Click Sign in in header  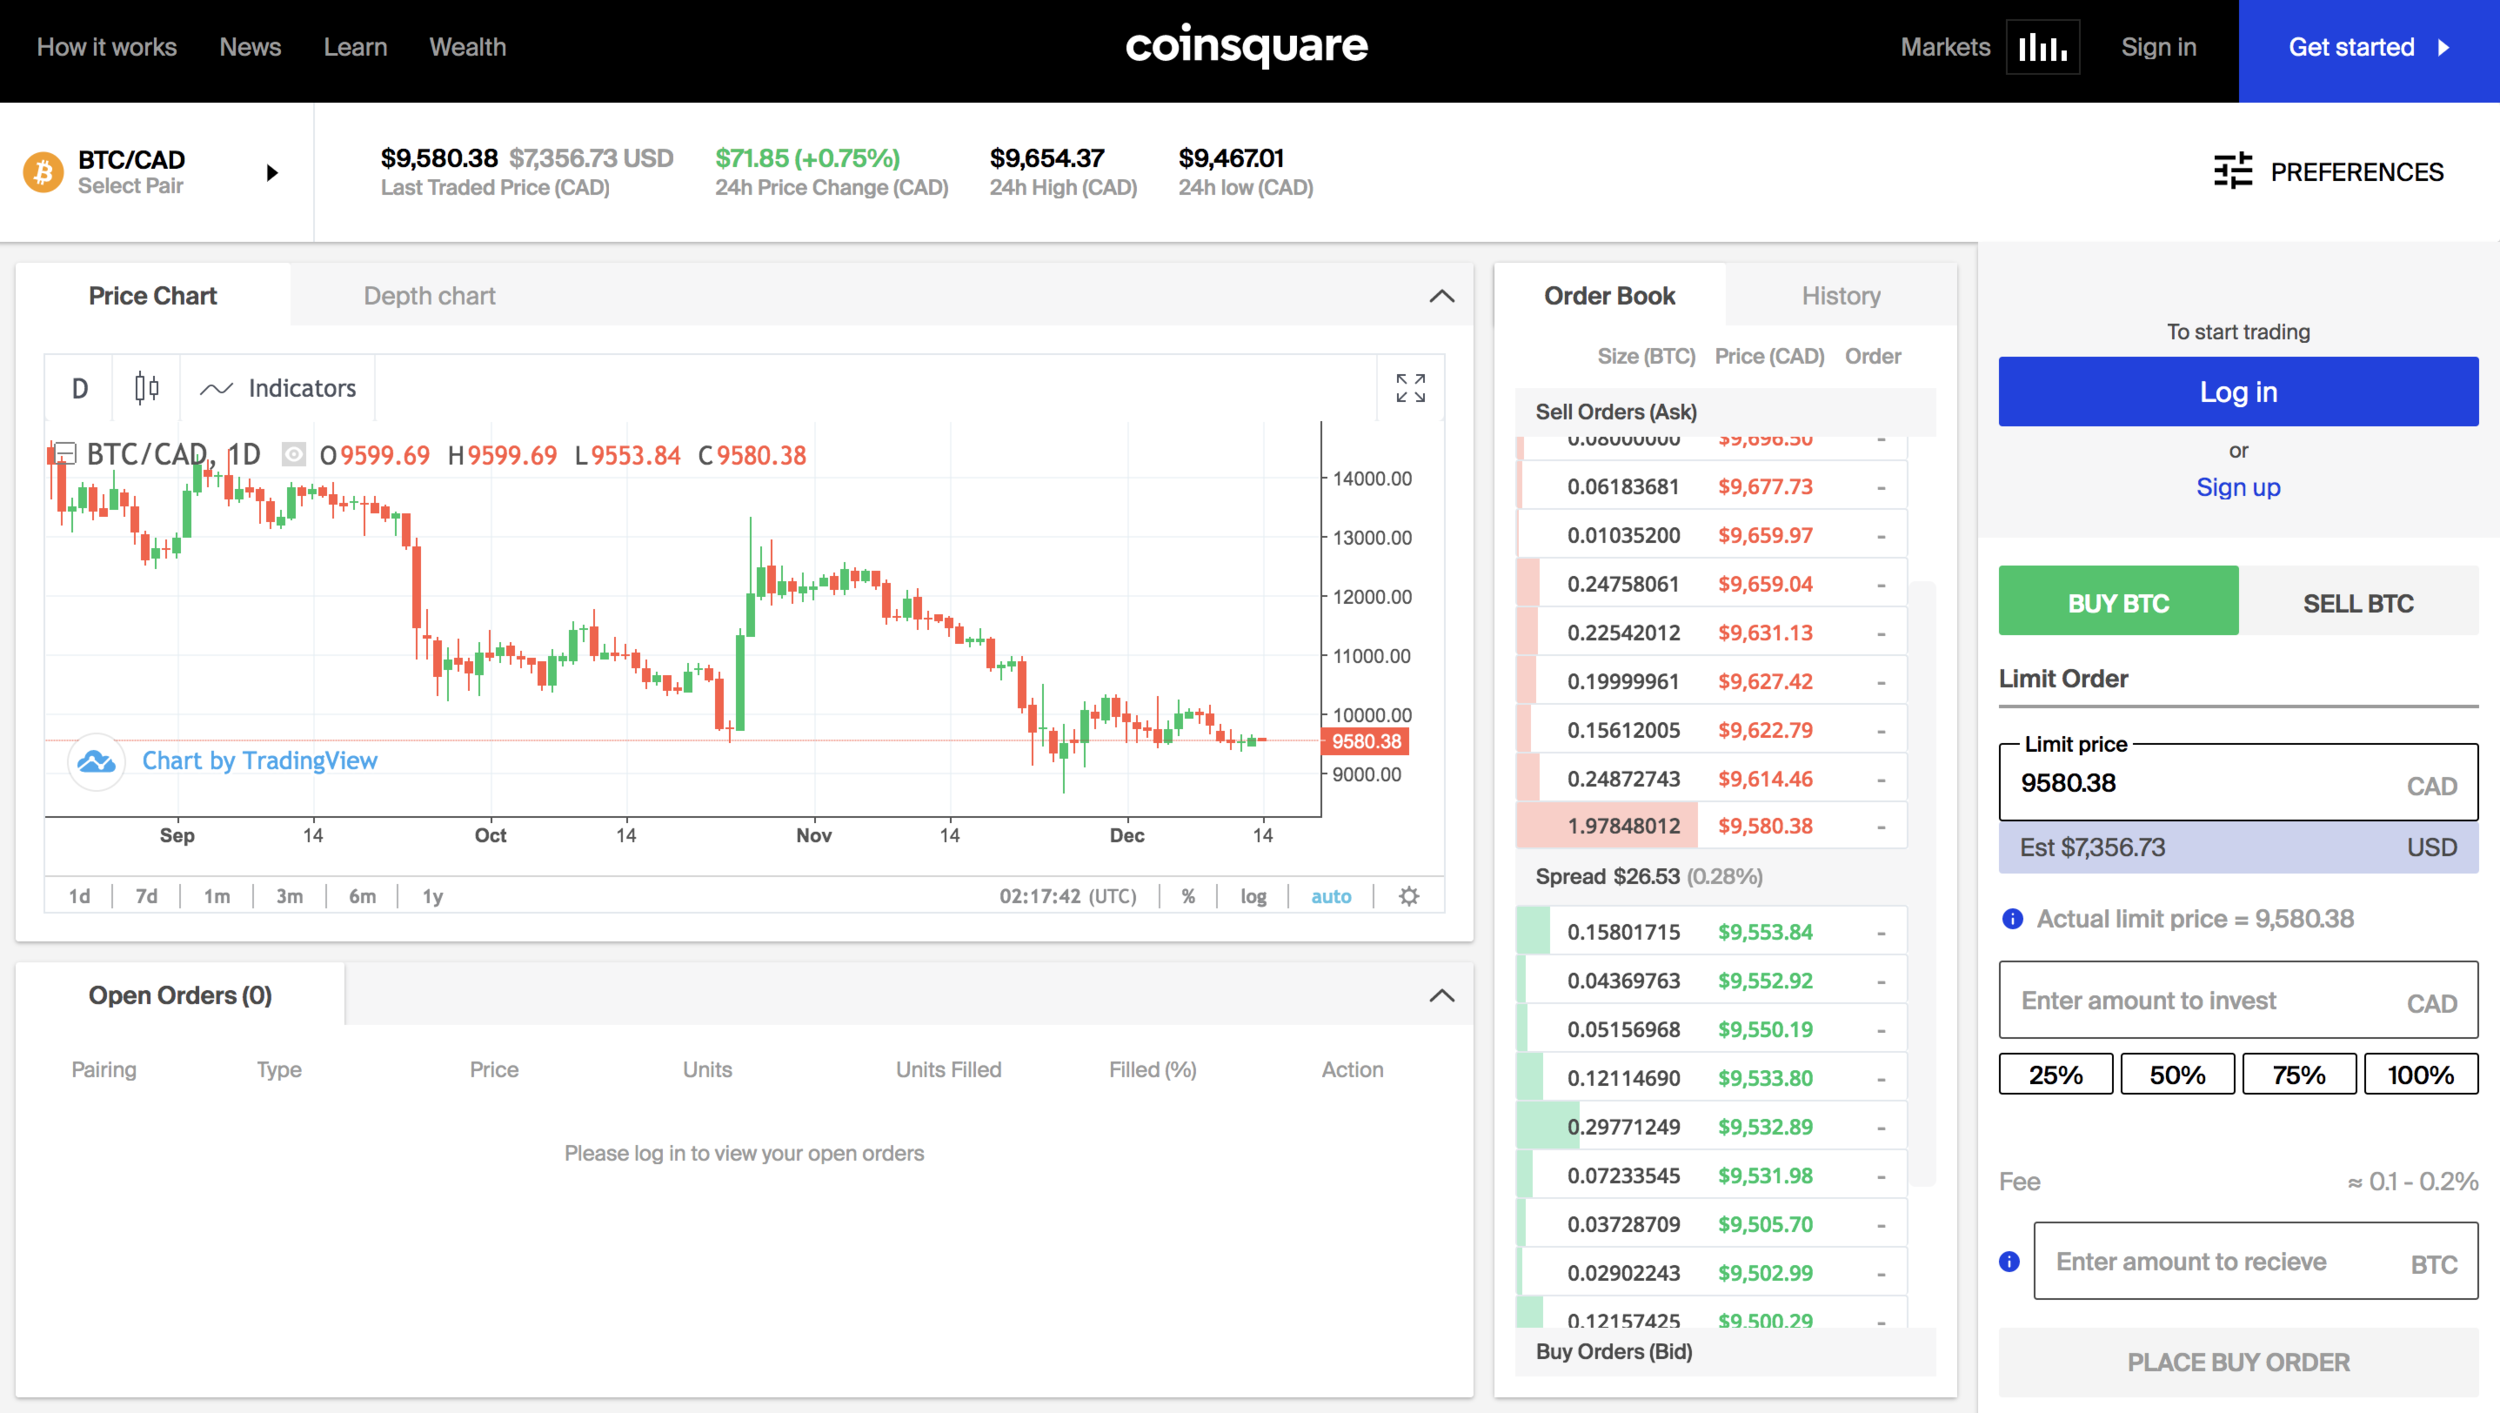click(x=2158, y=47)
